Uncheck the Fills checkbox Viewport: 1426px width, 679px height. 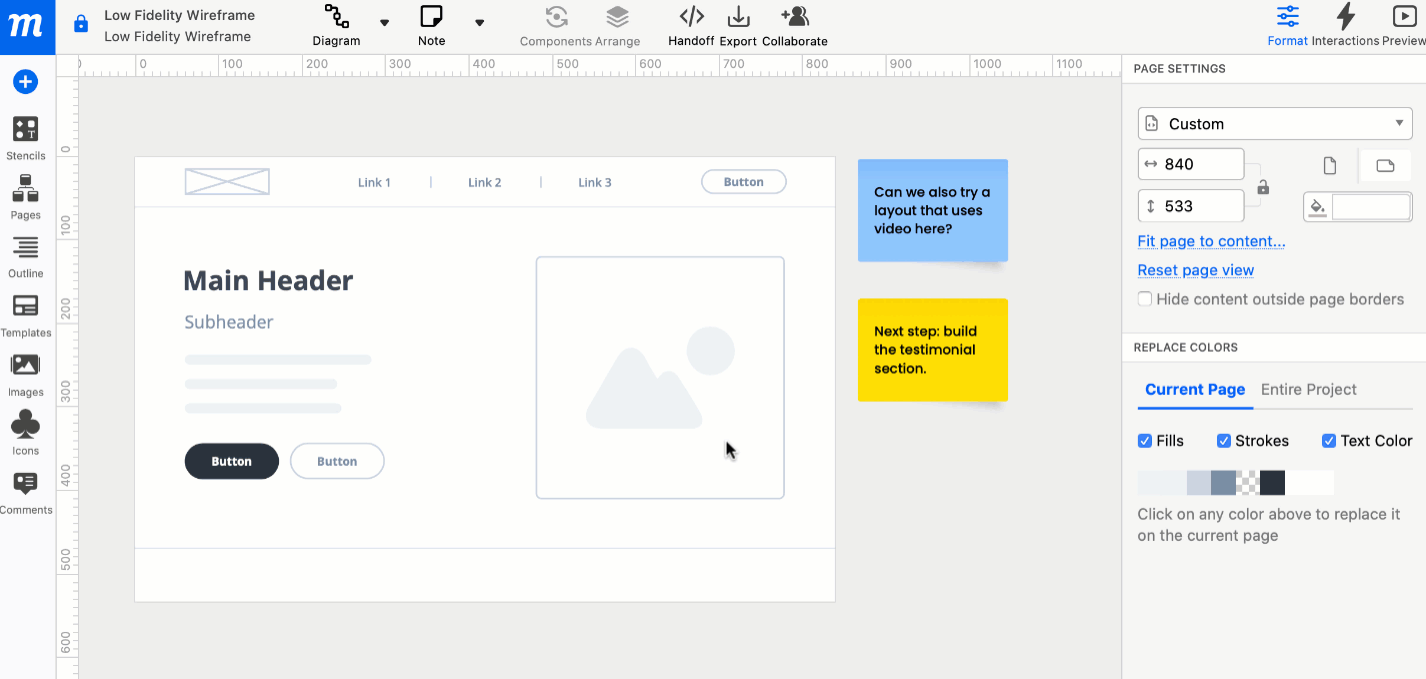click(1145, 441)
